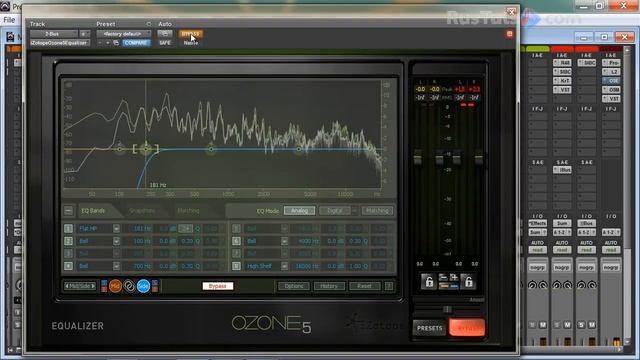The height and width of the screenshot is (360, 640).
Task: Click the next preset plus button
Action: coord(108,43)
